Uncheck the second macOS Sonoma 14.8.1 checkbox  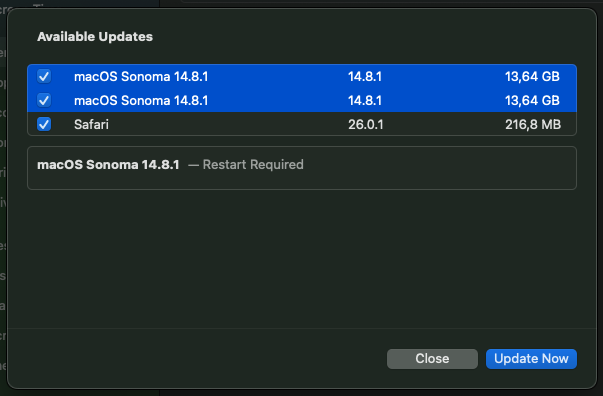(x=44, y=100)
